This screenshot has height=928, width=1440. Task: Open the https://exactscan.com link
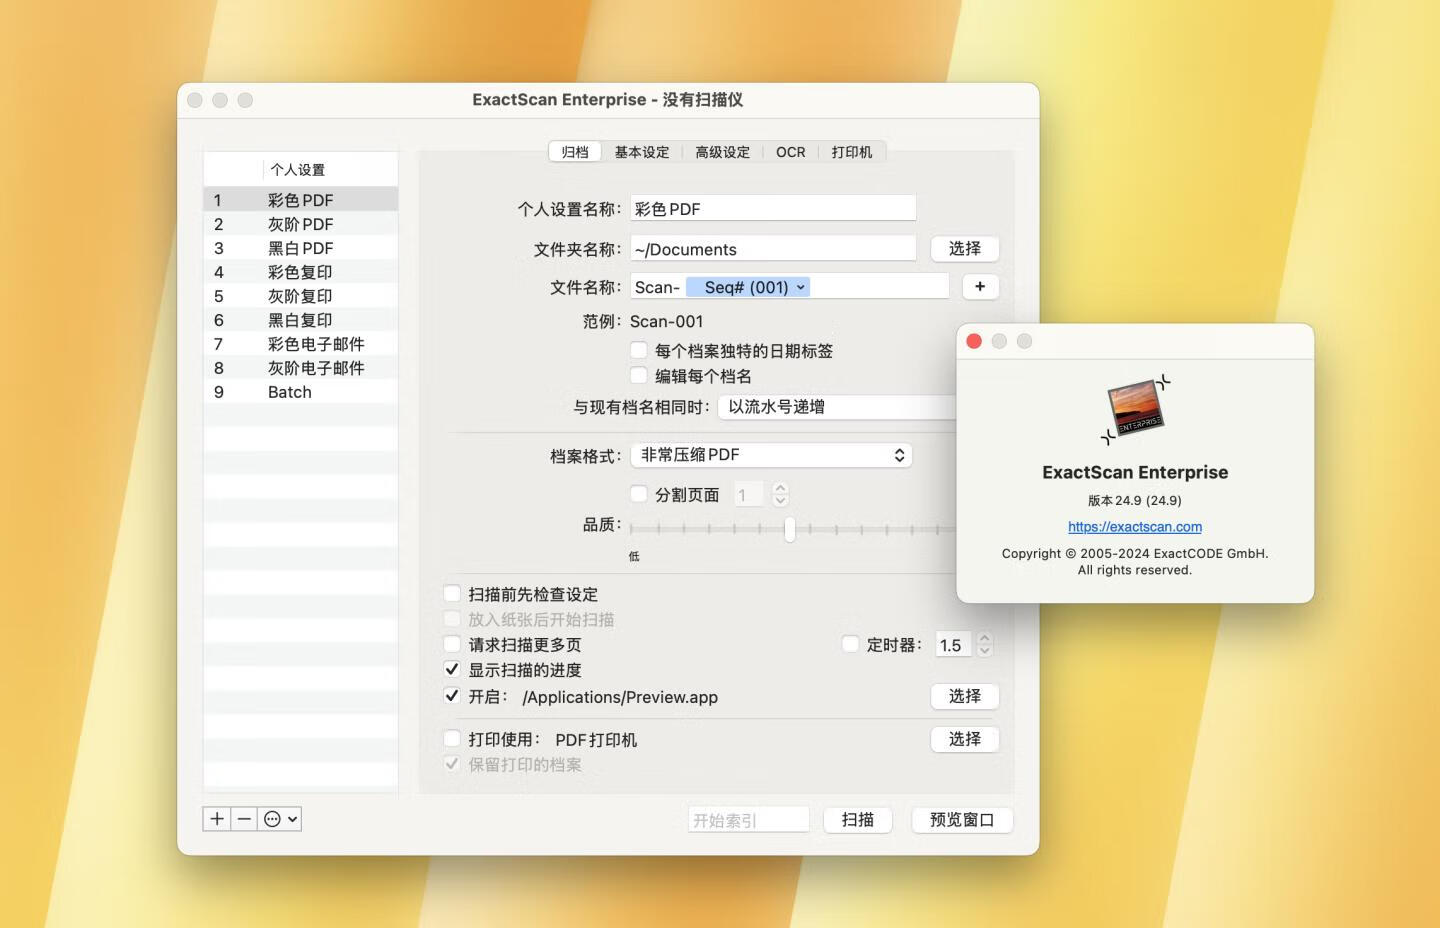tap(1135, 527)
